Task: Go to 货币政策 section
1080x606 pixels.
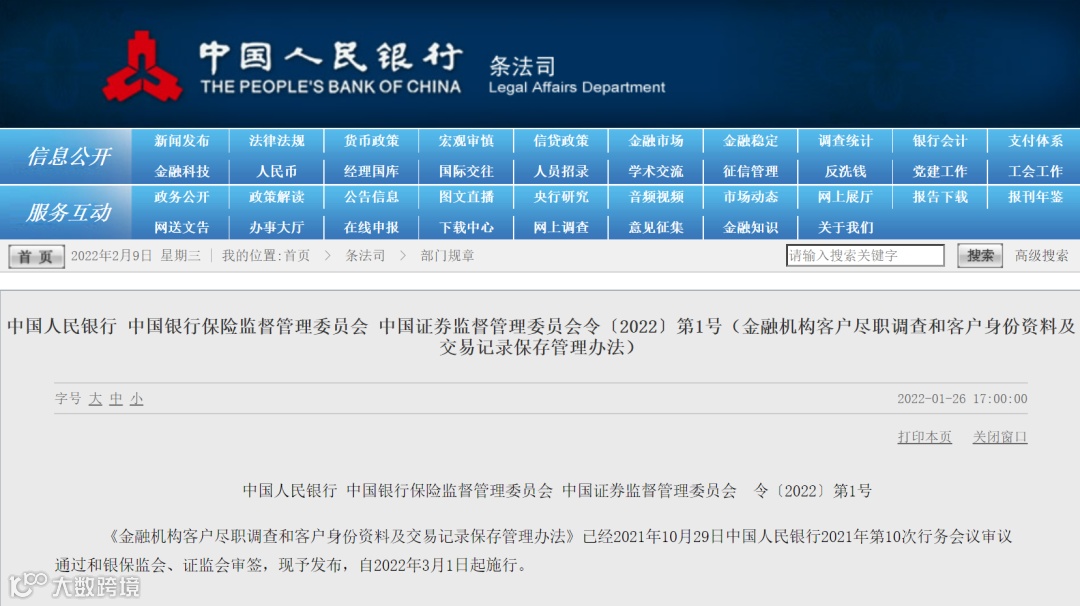Action: tap(371, 141)
